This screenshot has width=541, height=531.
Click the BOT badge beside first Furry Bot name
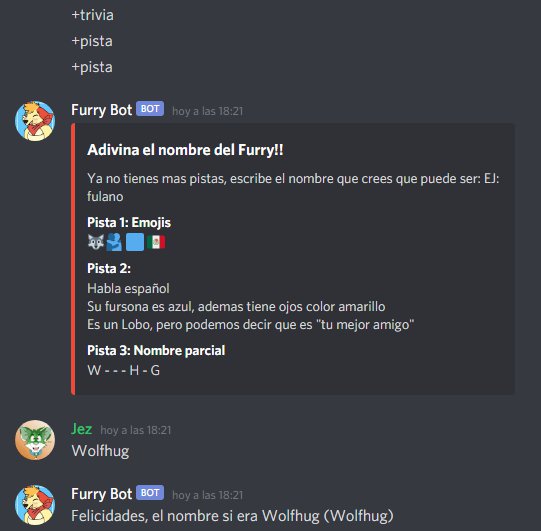click(x=150, y=109)
